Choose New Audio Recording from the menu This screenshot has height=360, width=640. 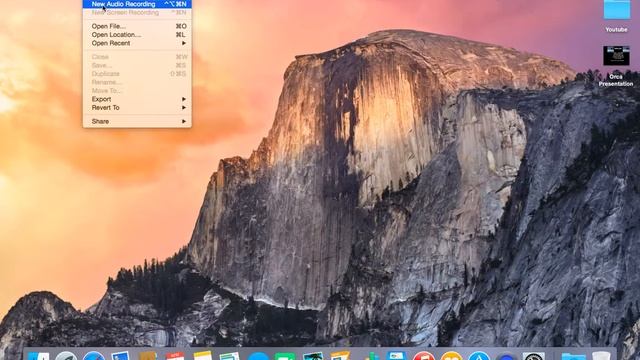[137, 4]
